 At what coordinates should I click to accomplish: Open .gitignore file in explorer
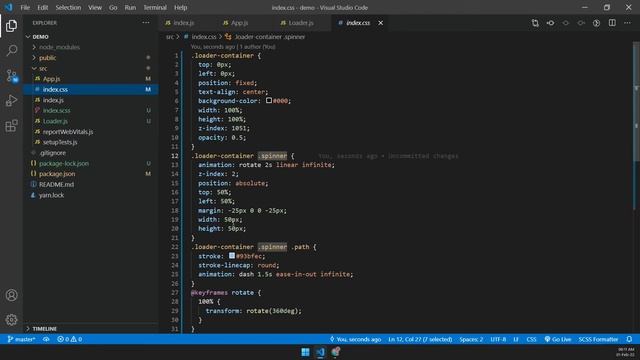pyautogui.click(x=52, y=153)
